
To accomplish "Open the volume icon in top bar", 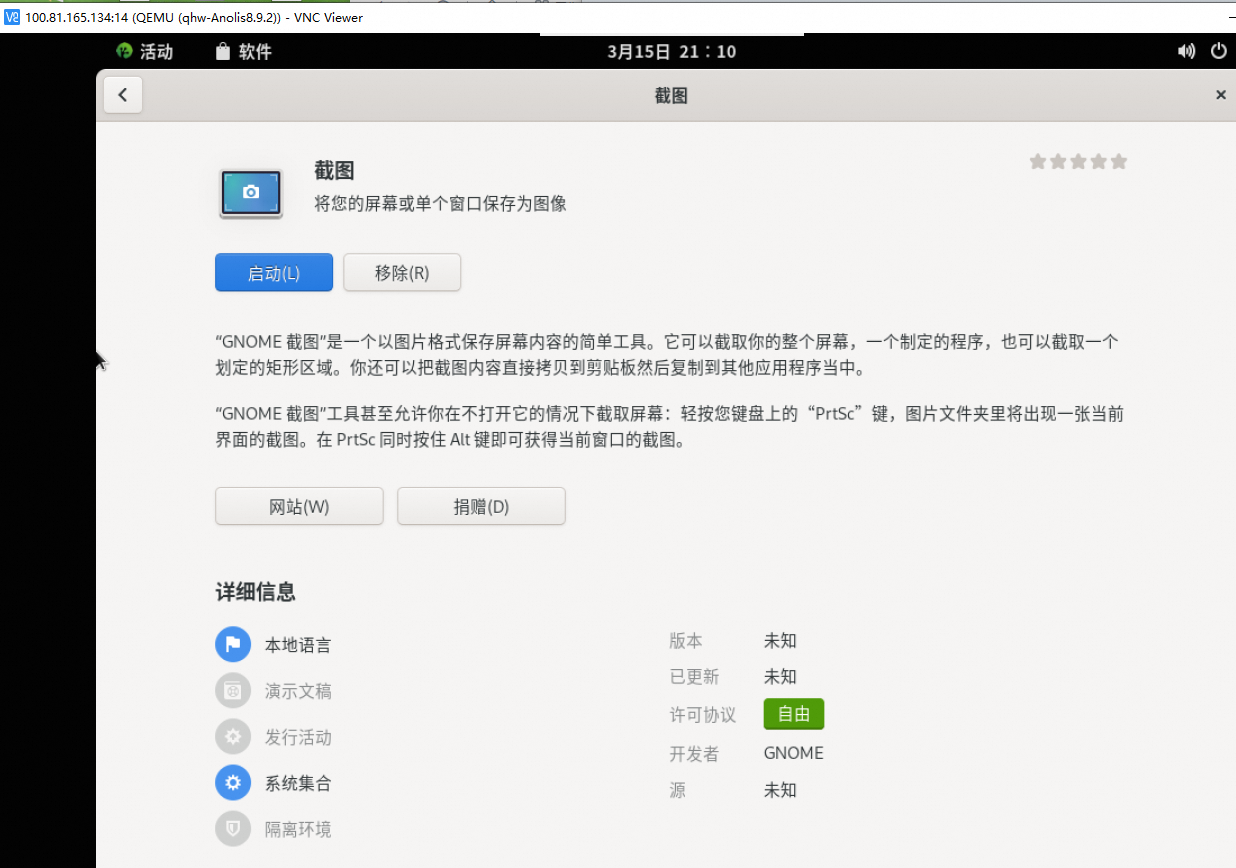I will click(x=1187, y=51).
